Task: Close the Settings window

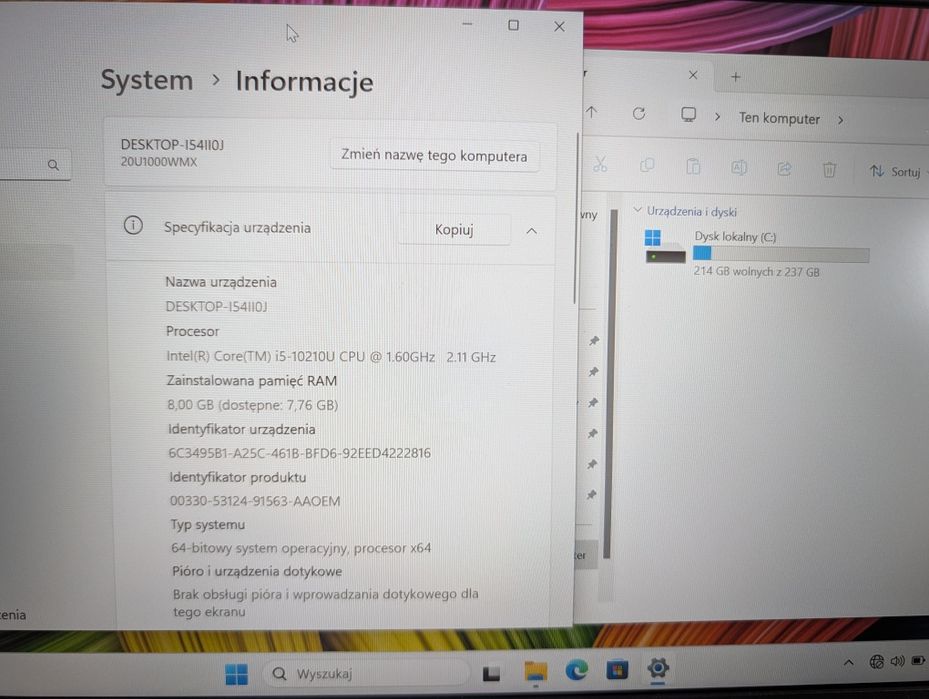Action: (559, 27)
